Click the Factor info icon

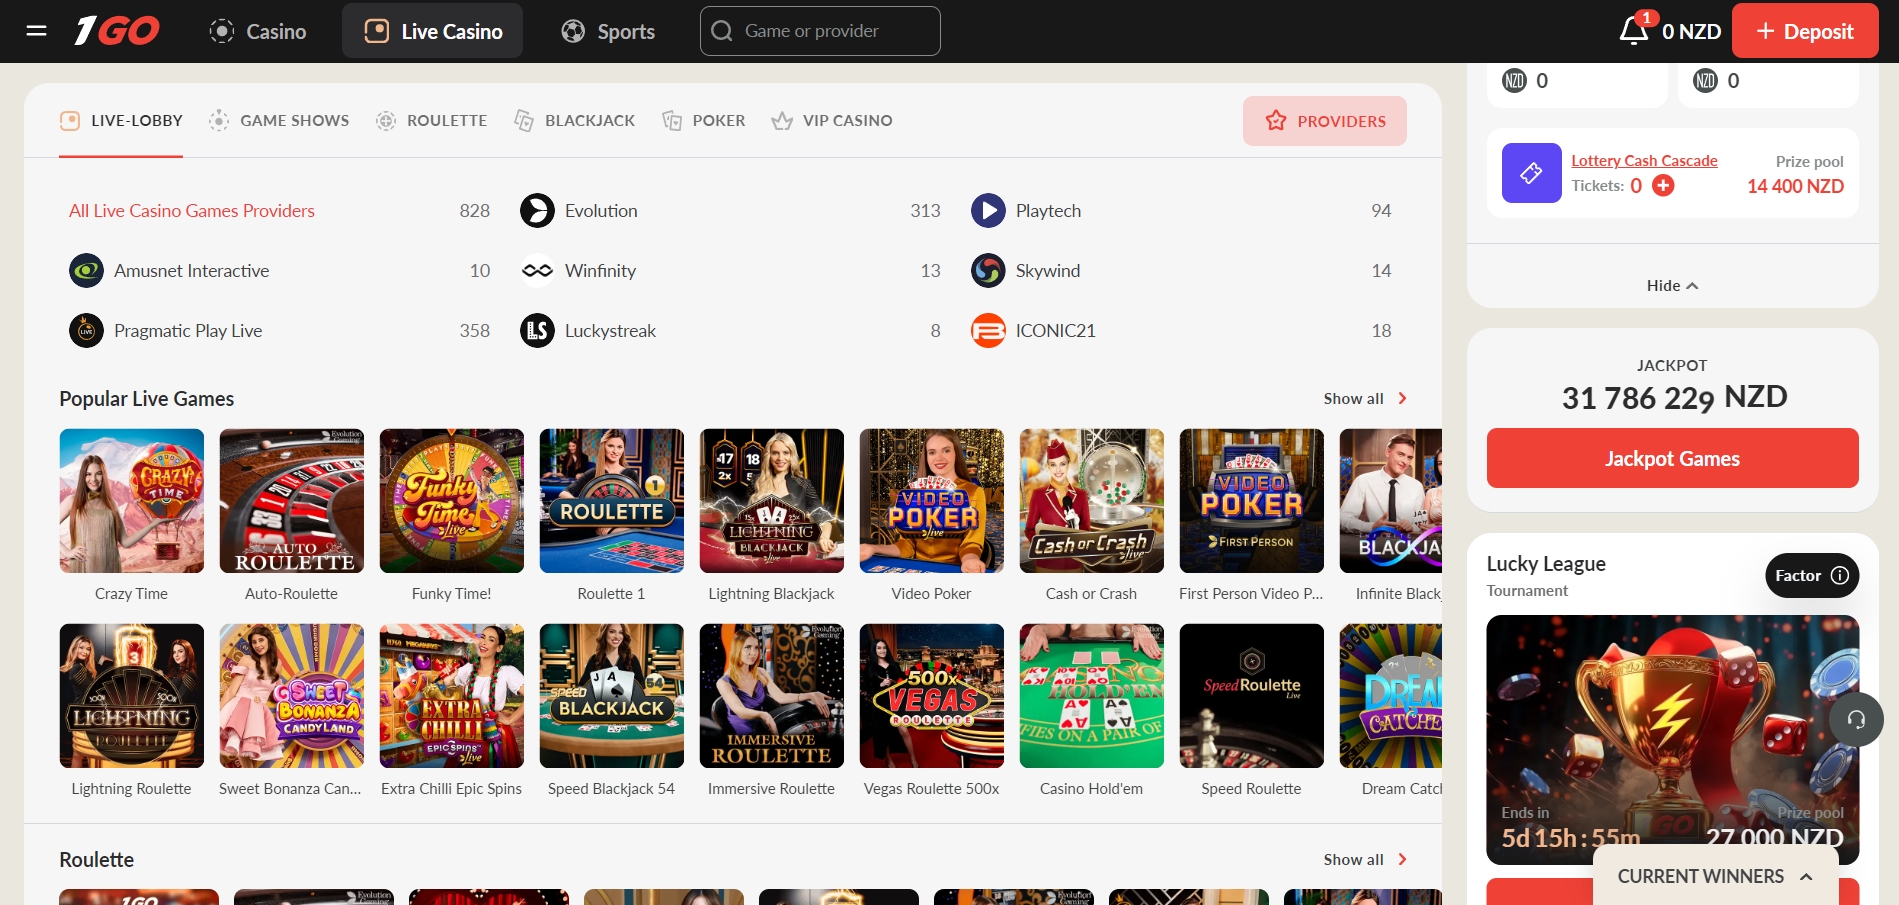click(1839, 575)
